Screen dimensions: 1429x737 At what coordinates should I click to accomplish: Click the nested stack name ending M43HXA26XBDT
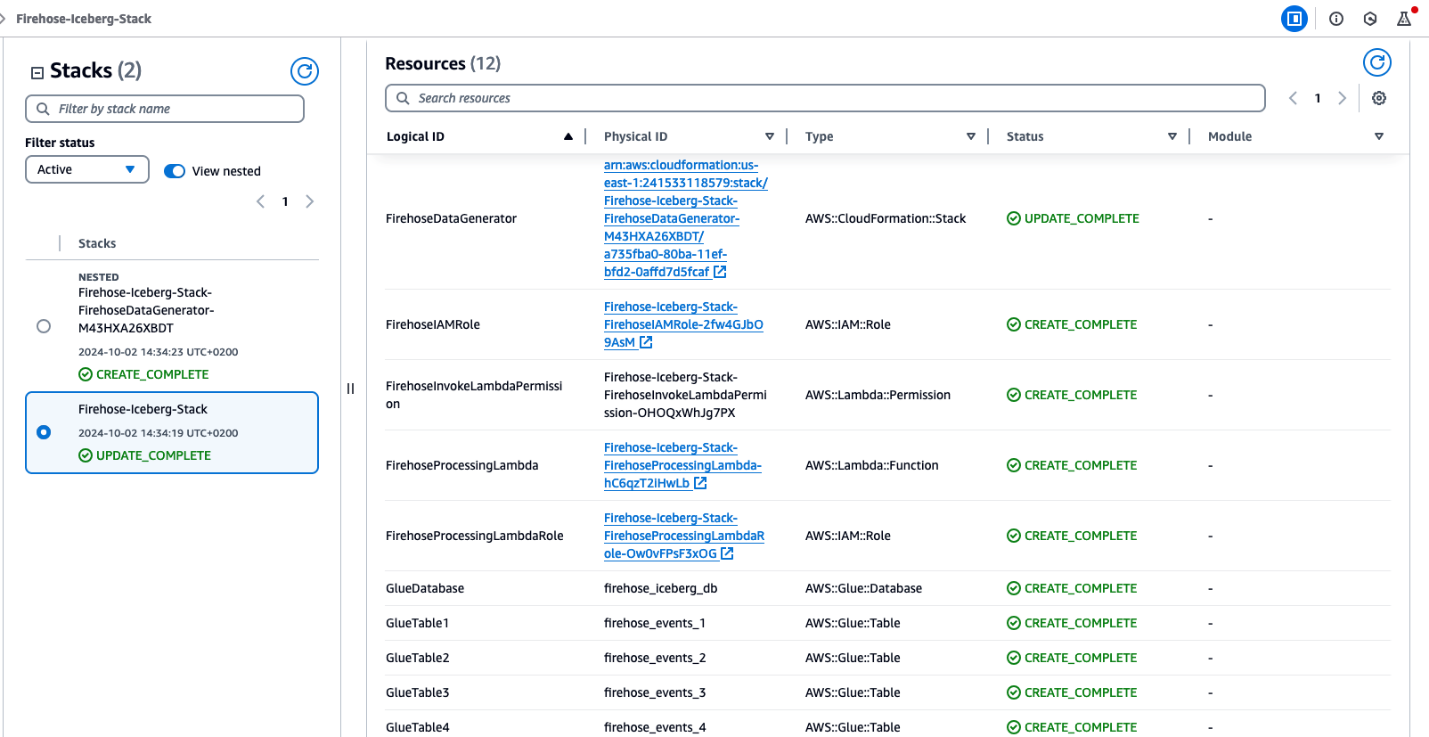click(x=146, y=310)
